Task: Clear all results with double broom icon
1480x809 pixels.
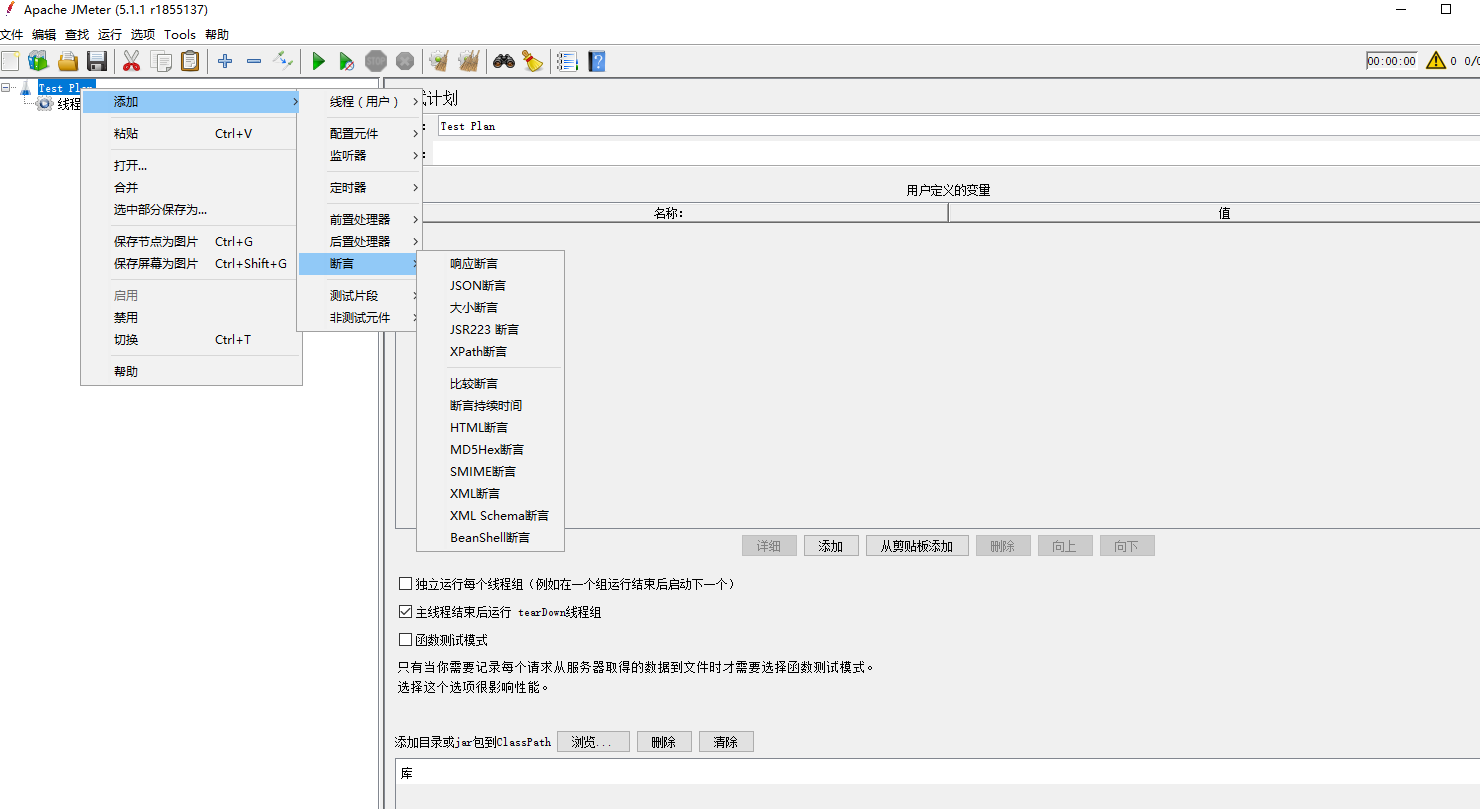Action: [468, 61]
